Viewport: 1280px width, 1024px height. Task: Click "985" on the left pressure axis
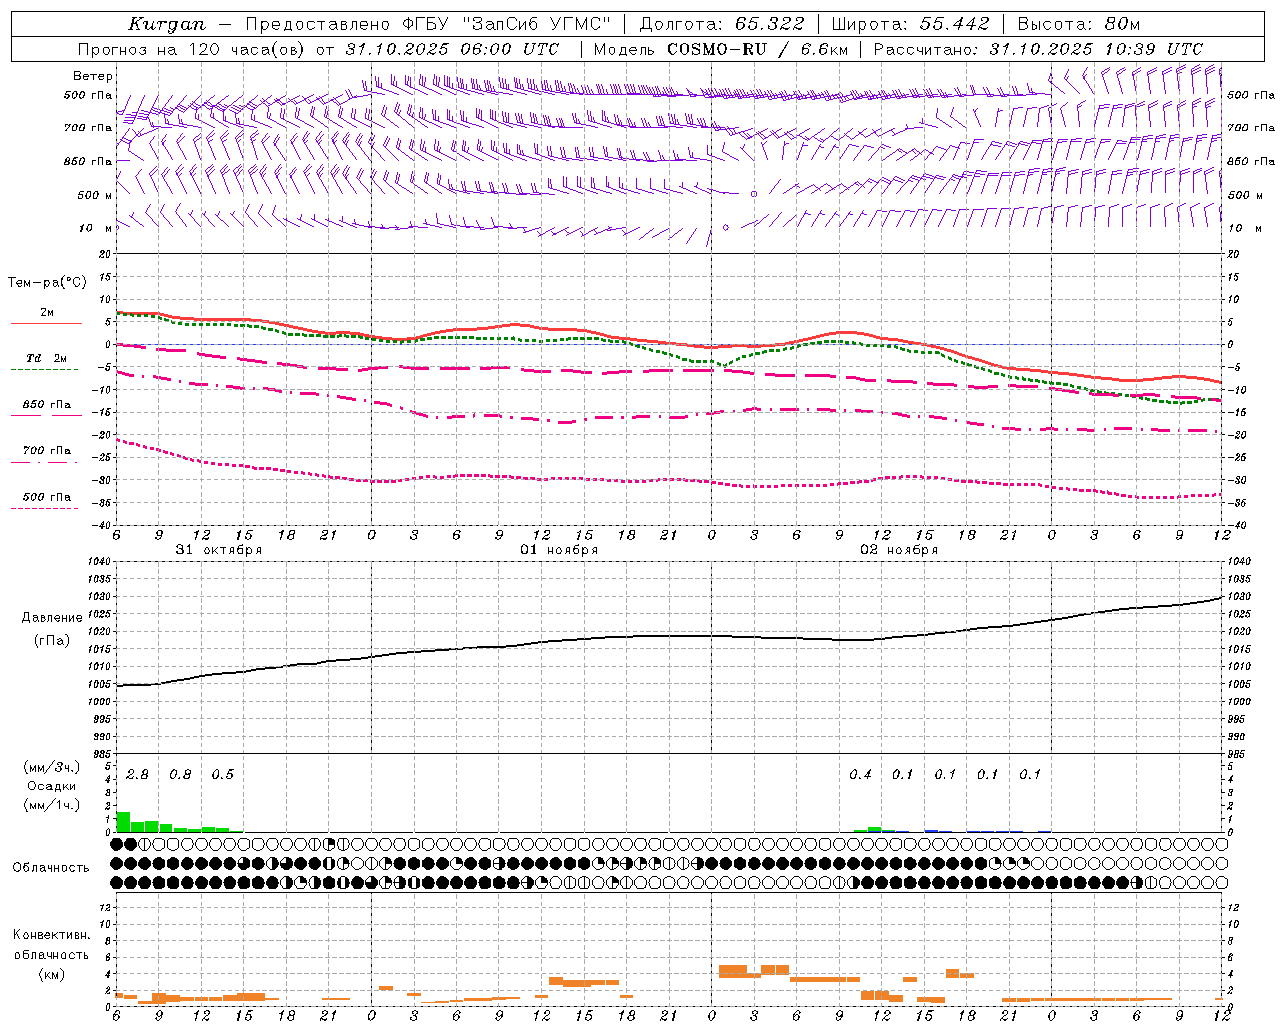104,754
